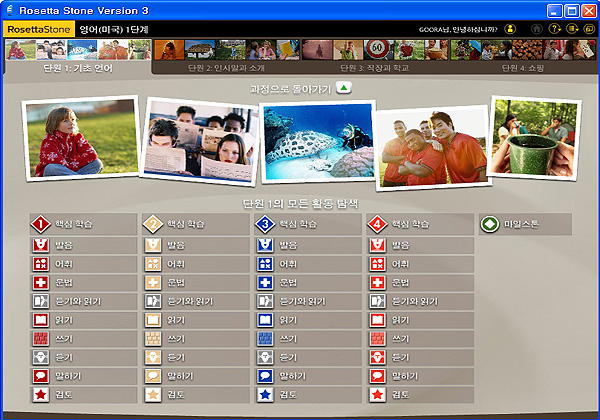Open lesson 2 발음 pronunciation activity
Viewport: 600px width, 420px height.
[x=196, y=245]
